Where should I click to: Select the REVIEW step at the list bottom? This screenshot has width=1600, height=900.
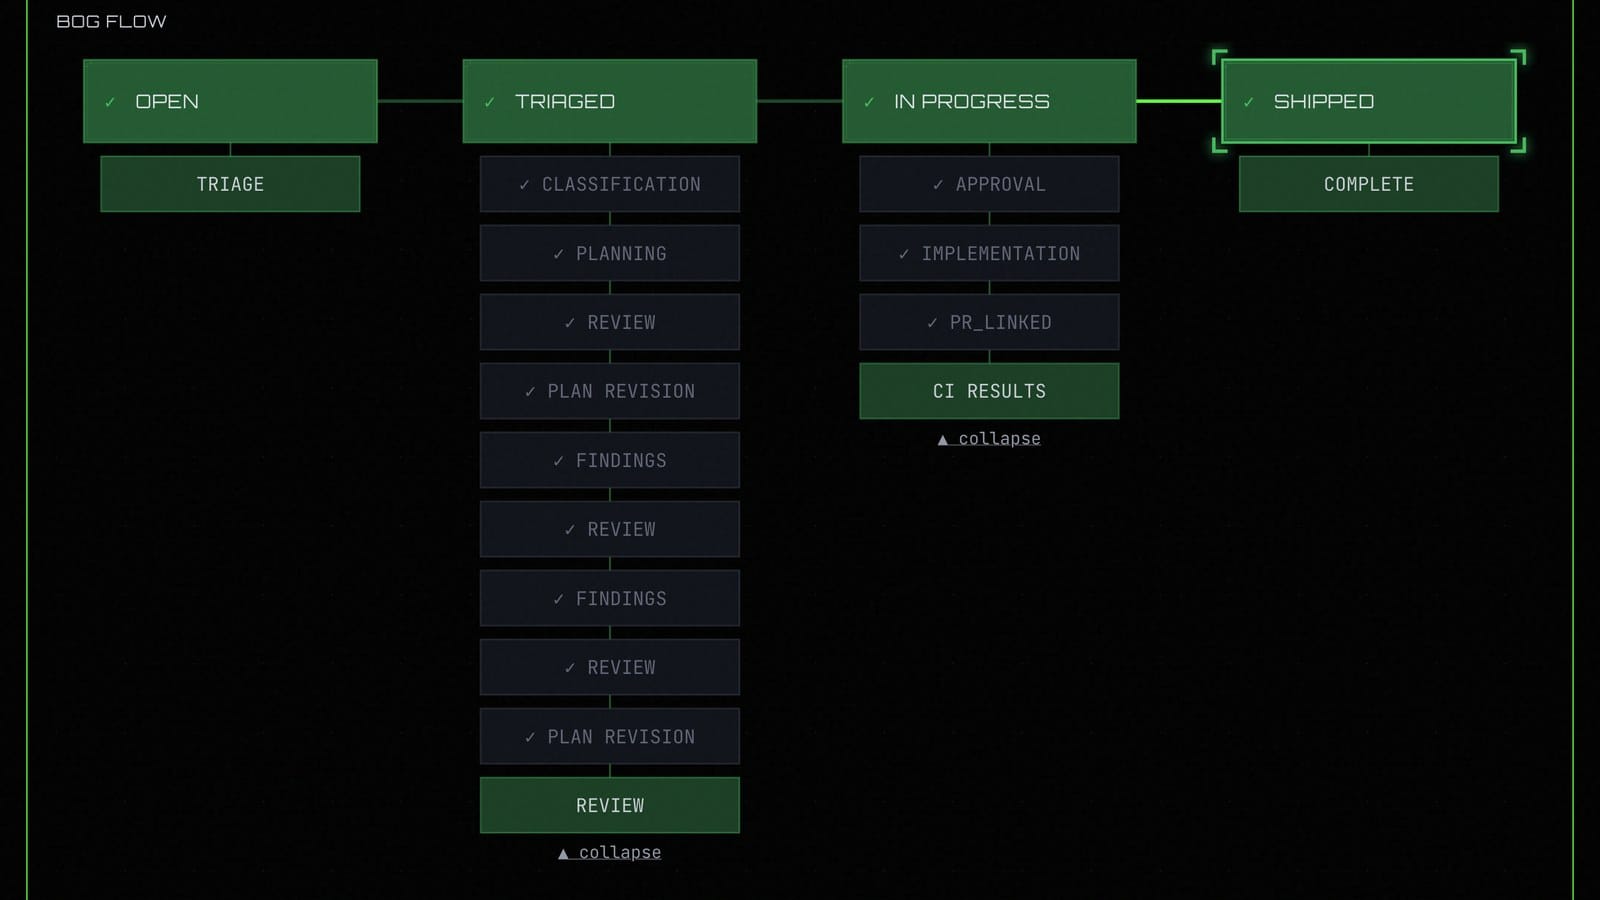point(609,805)
